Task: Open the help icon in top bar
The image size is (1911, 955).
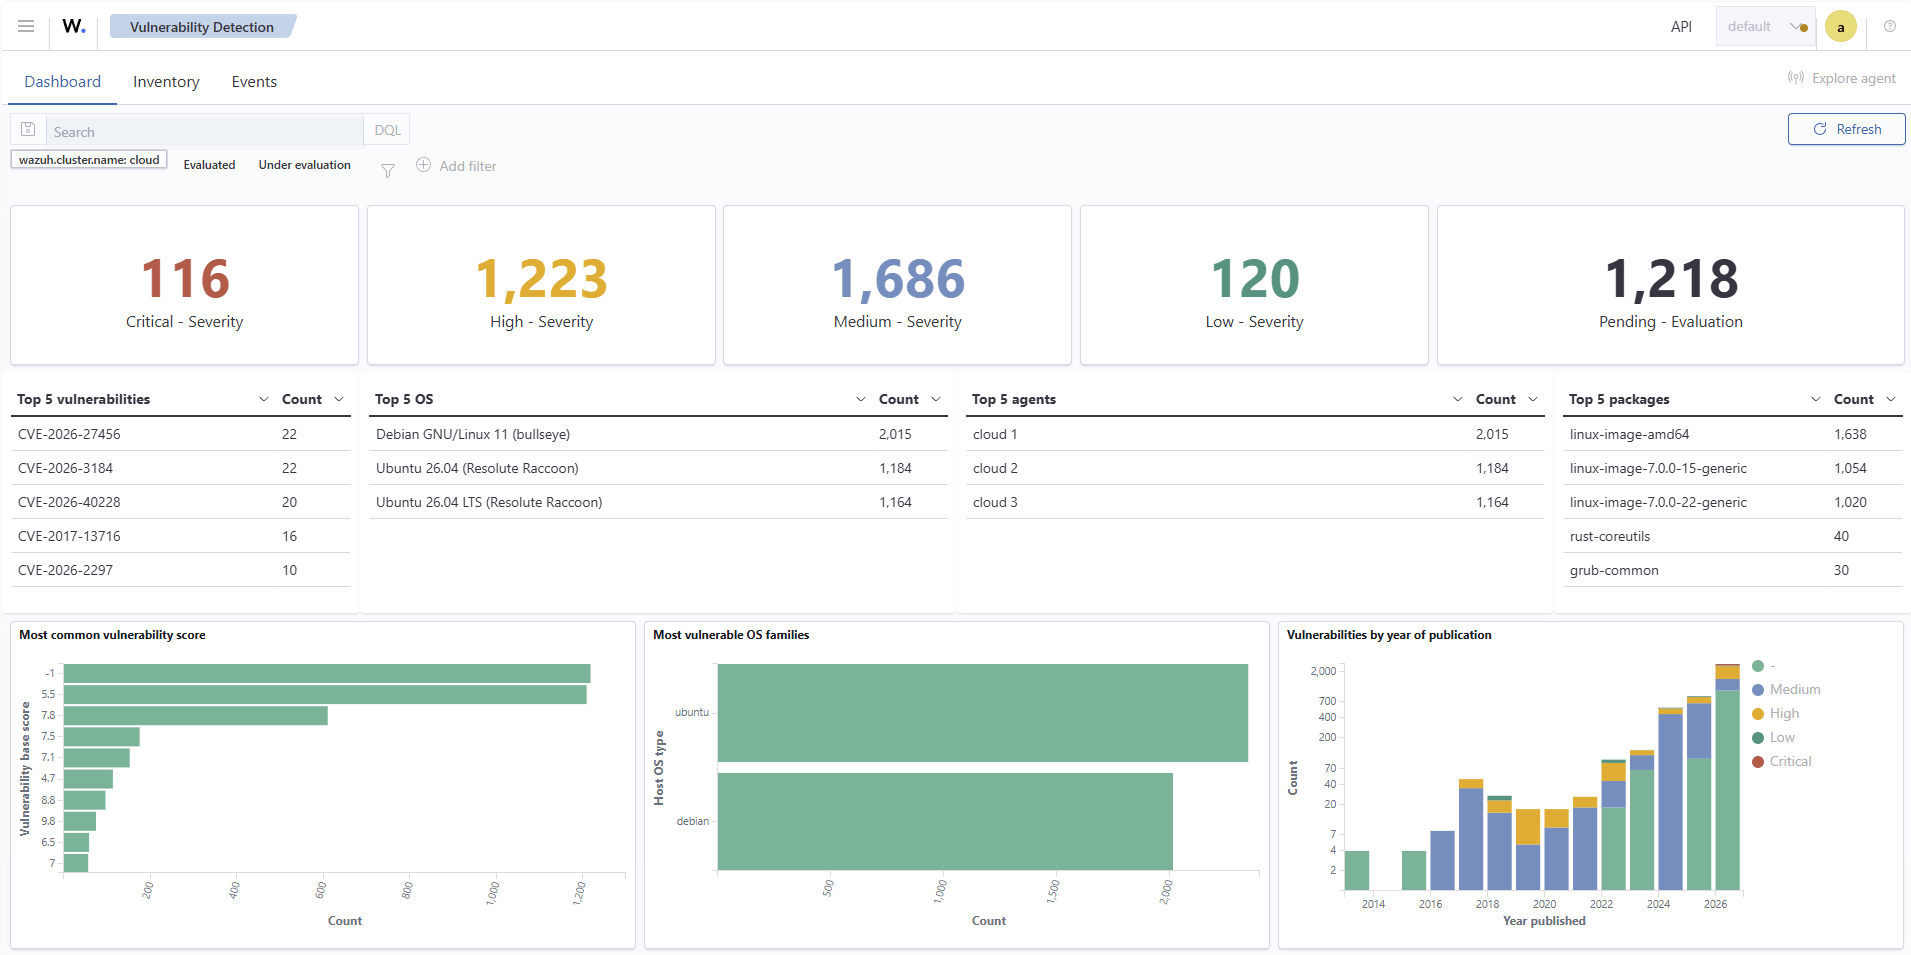Action: coord(1889,26)
